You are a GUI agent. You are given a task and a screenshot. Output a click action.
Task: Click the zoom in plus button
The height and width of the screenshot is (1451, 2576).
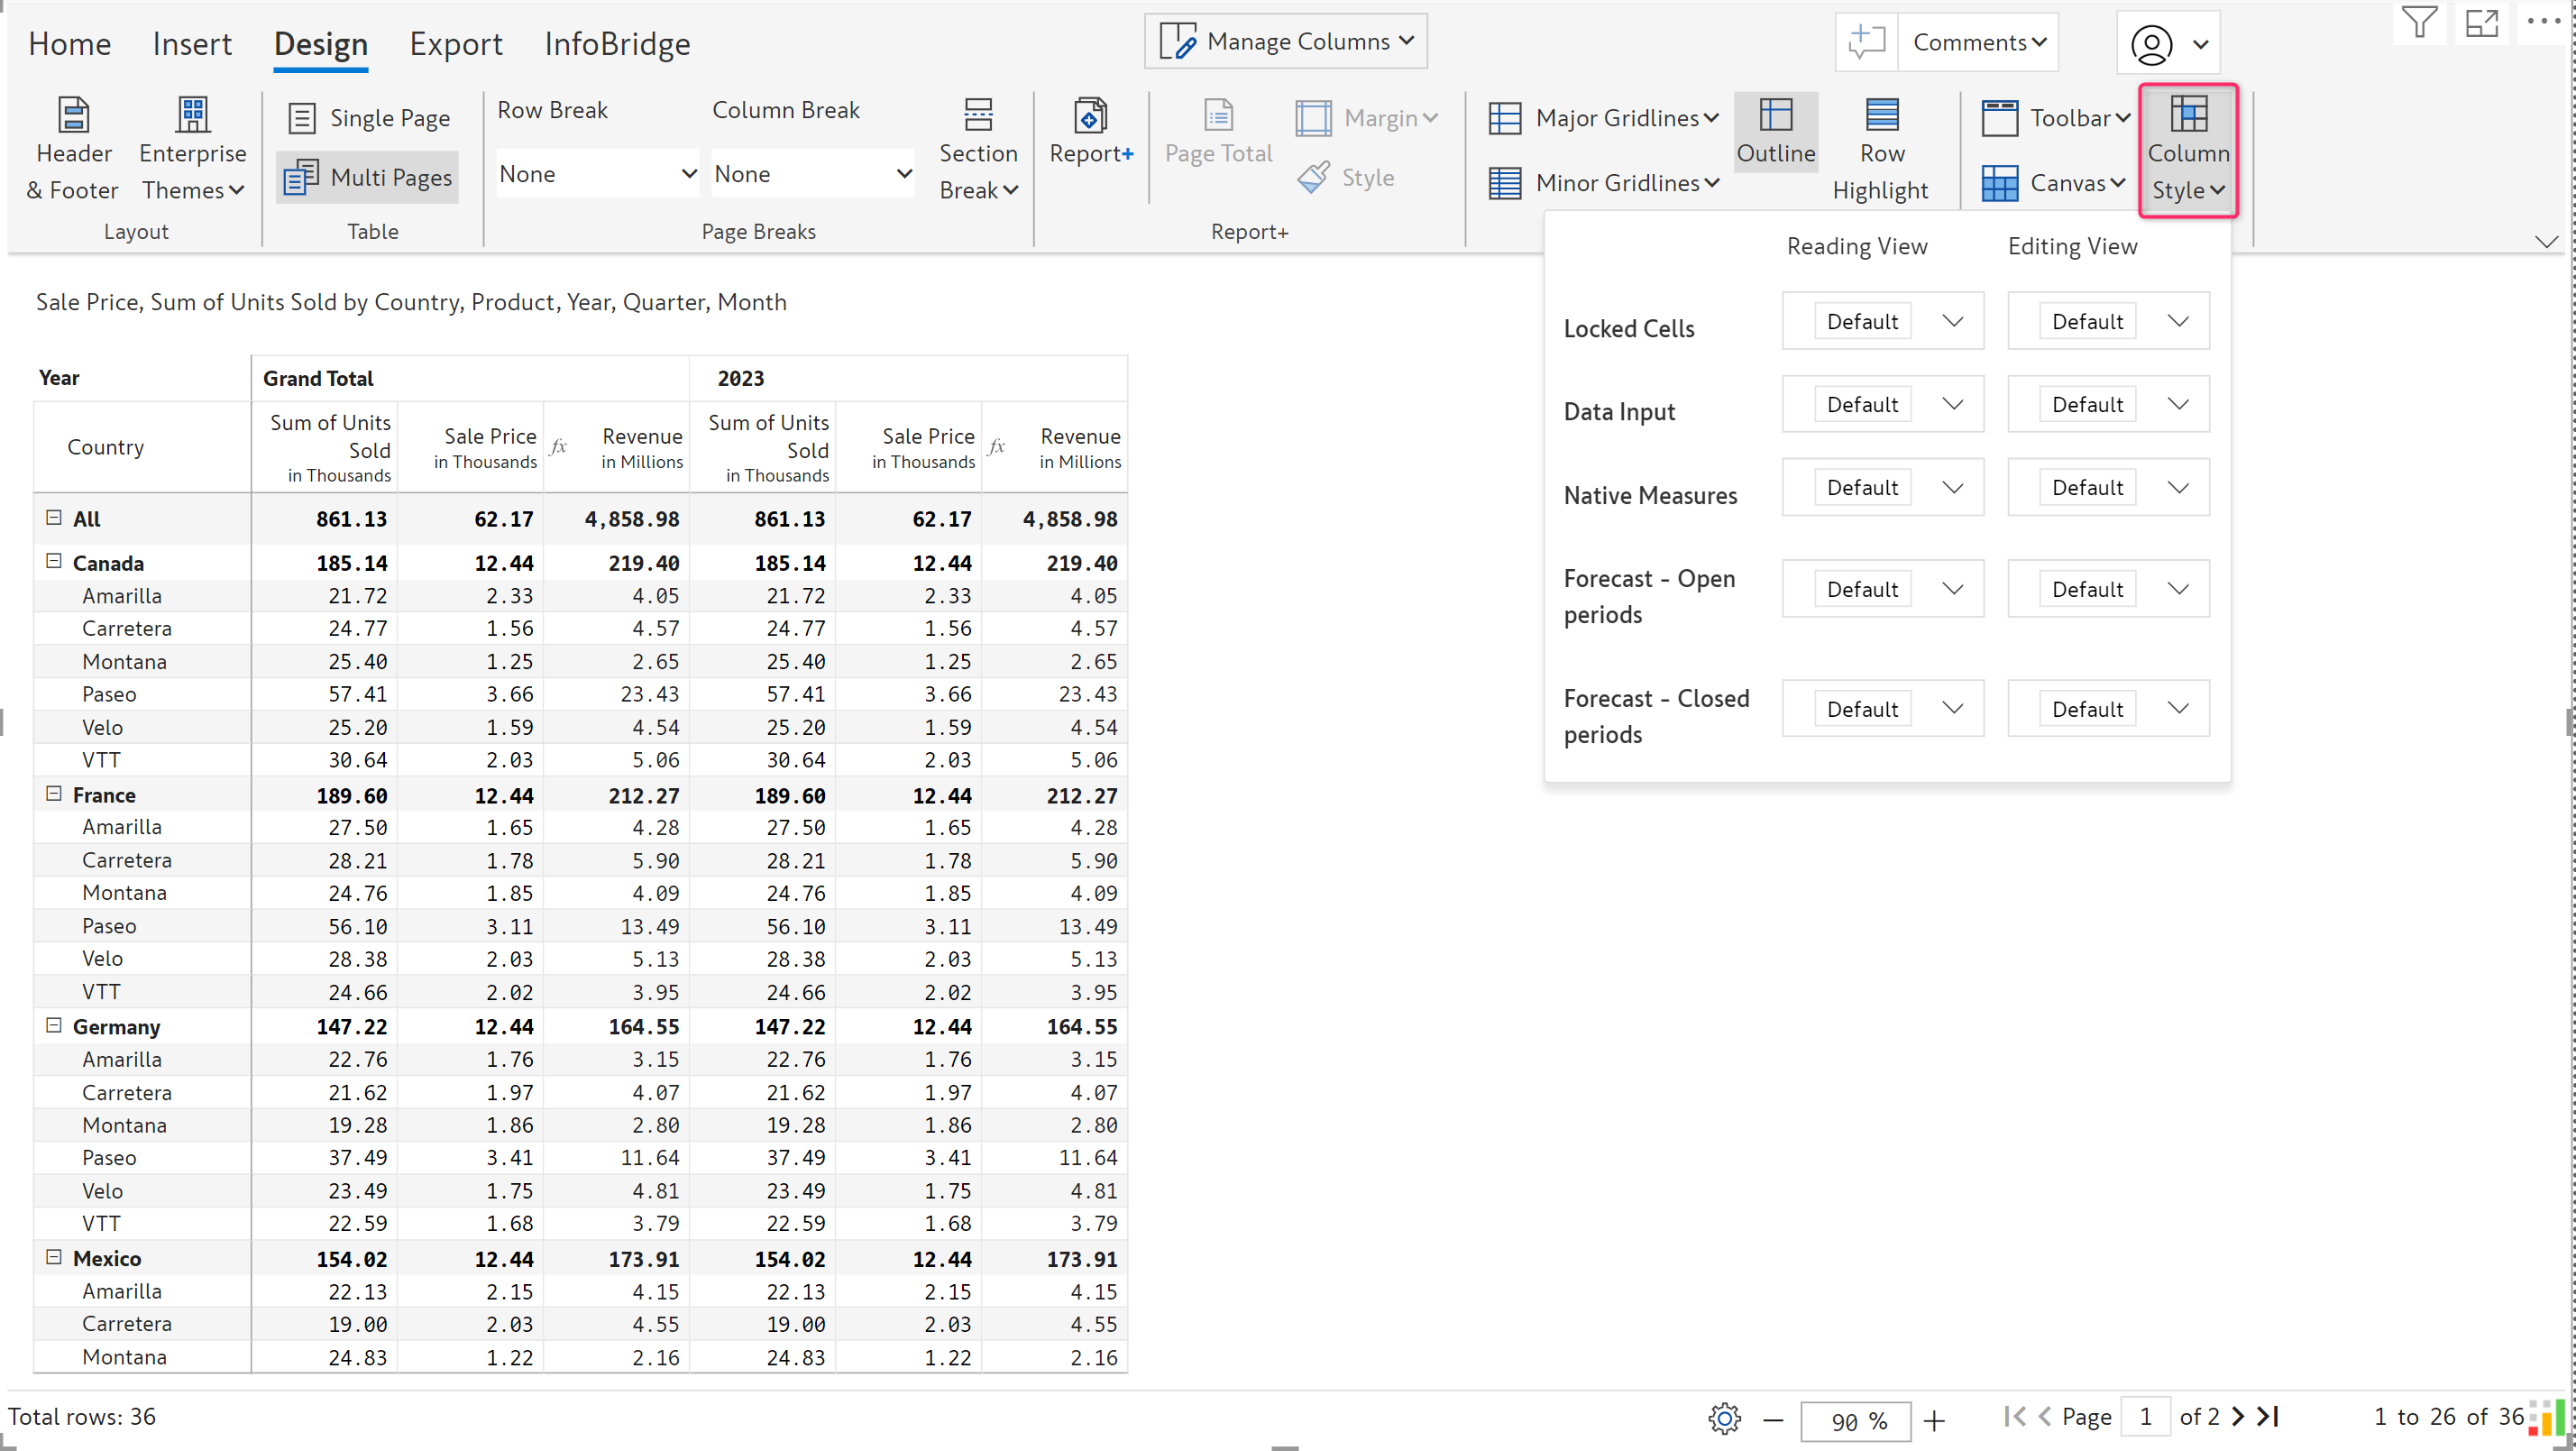pos(1935,1420)
